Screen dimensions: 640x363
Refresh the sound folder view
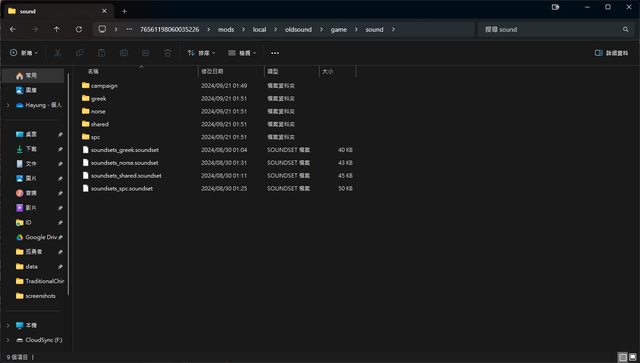(x=79, y=29)
